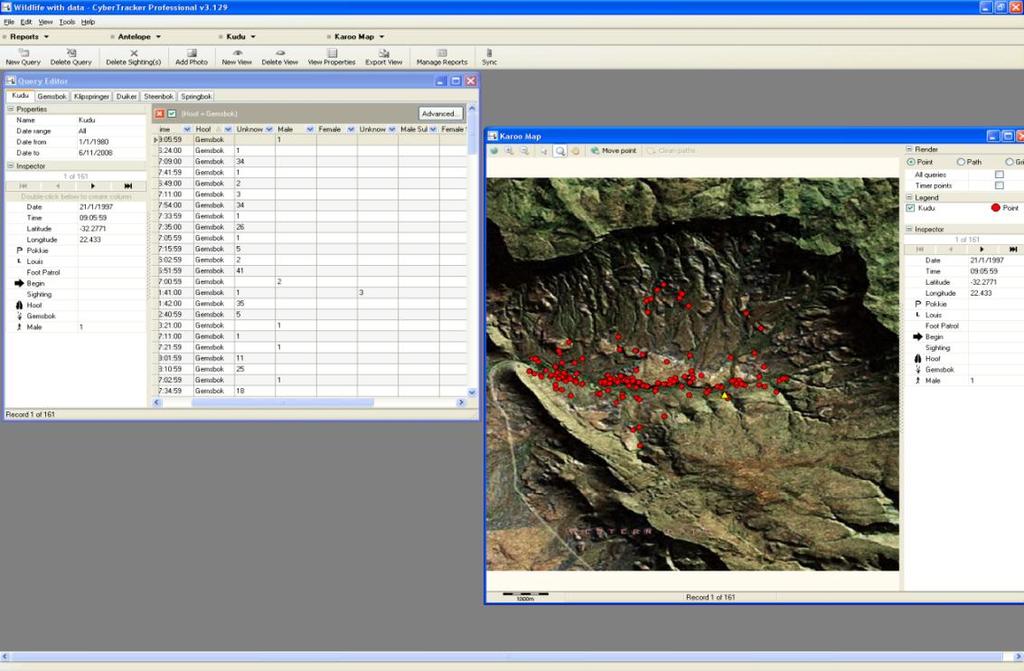Image resolution: width=1024 pixels, height=671 pixels.
Task: Open the Karoo Map dropdown
Action: tap(359, 37)
